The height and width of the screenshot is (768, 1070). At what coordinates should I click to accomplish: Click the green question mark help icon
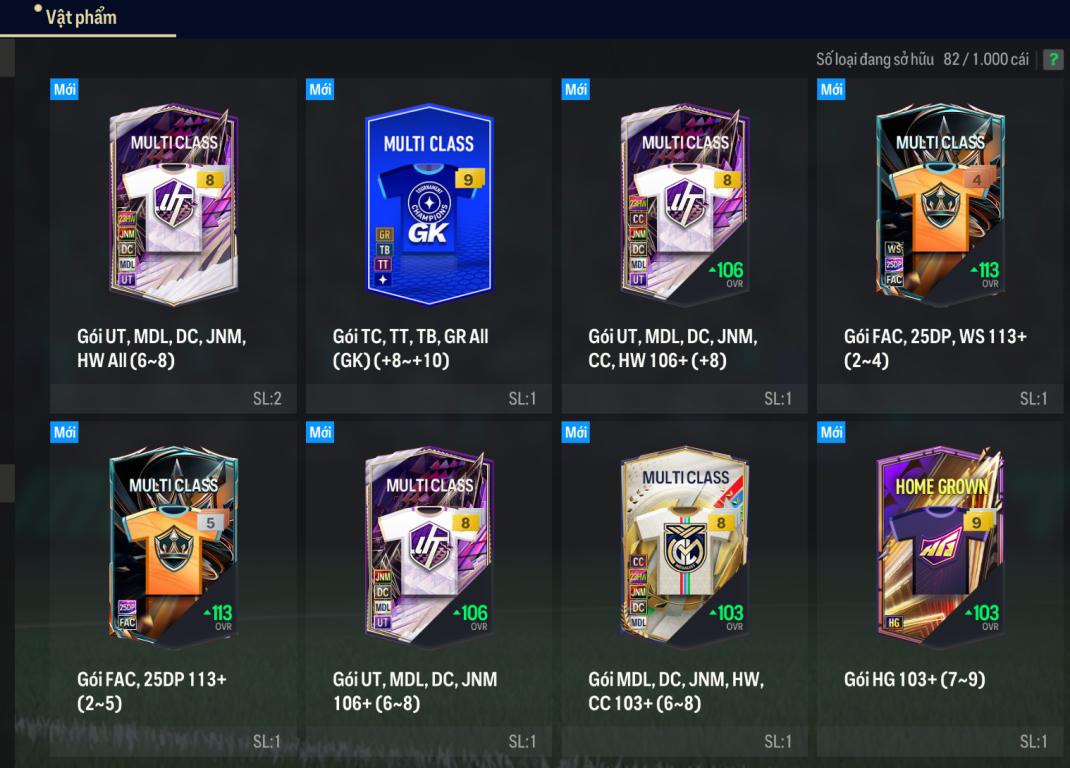pos(1053,59)
